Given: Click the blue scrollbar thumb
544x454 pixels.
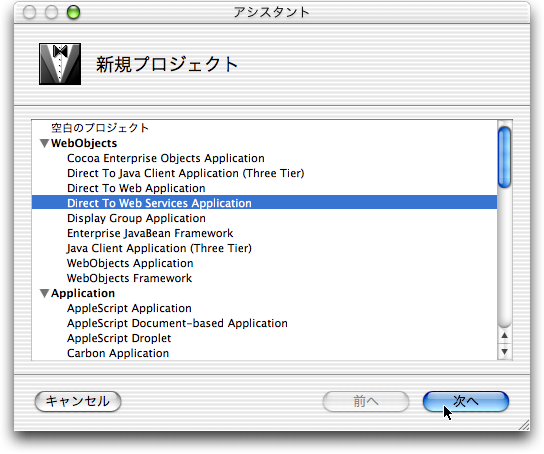Looking at the screenshot, I should [504, 157].
